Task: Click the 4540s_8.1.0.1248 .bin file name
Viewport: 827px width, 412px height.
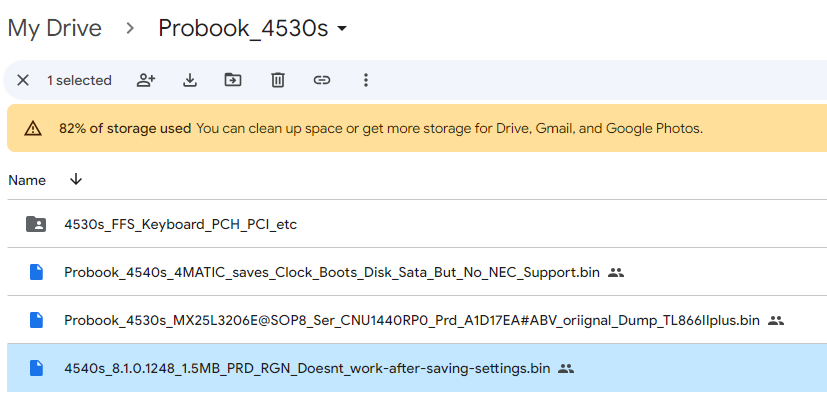Action: [x=308, y=368]
